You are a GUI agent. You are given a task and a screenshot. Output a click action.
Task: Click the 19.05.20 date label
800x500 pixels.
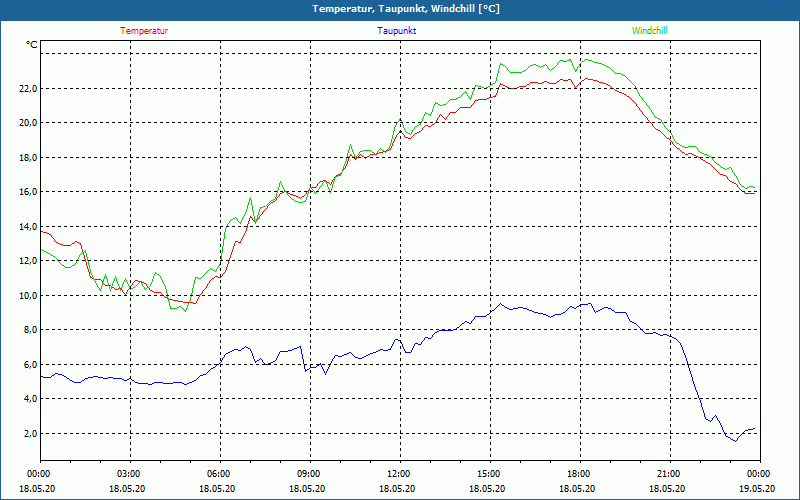tap(757, 488)
